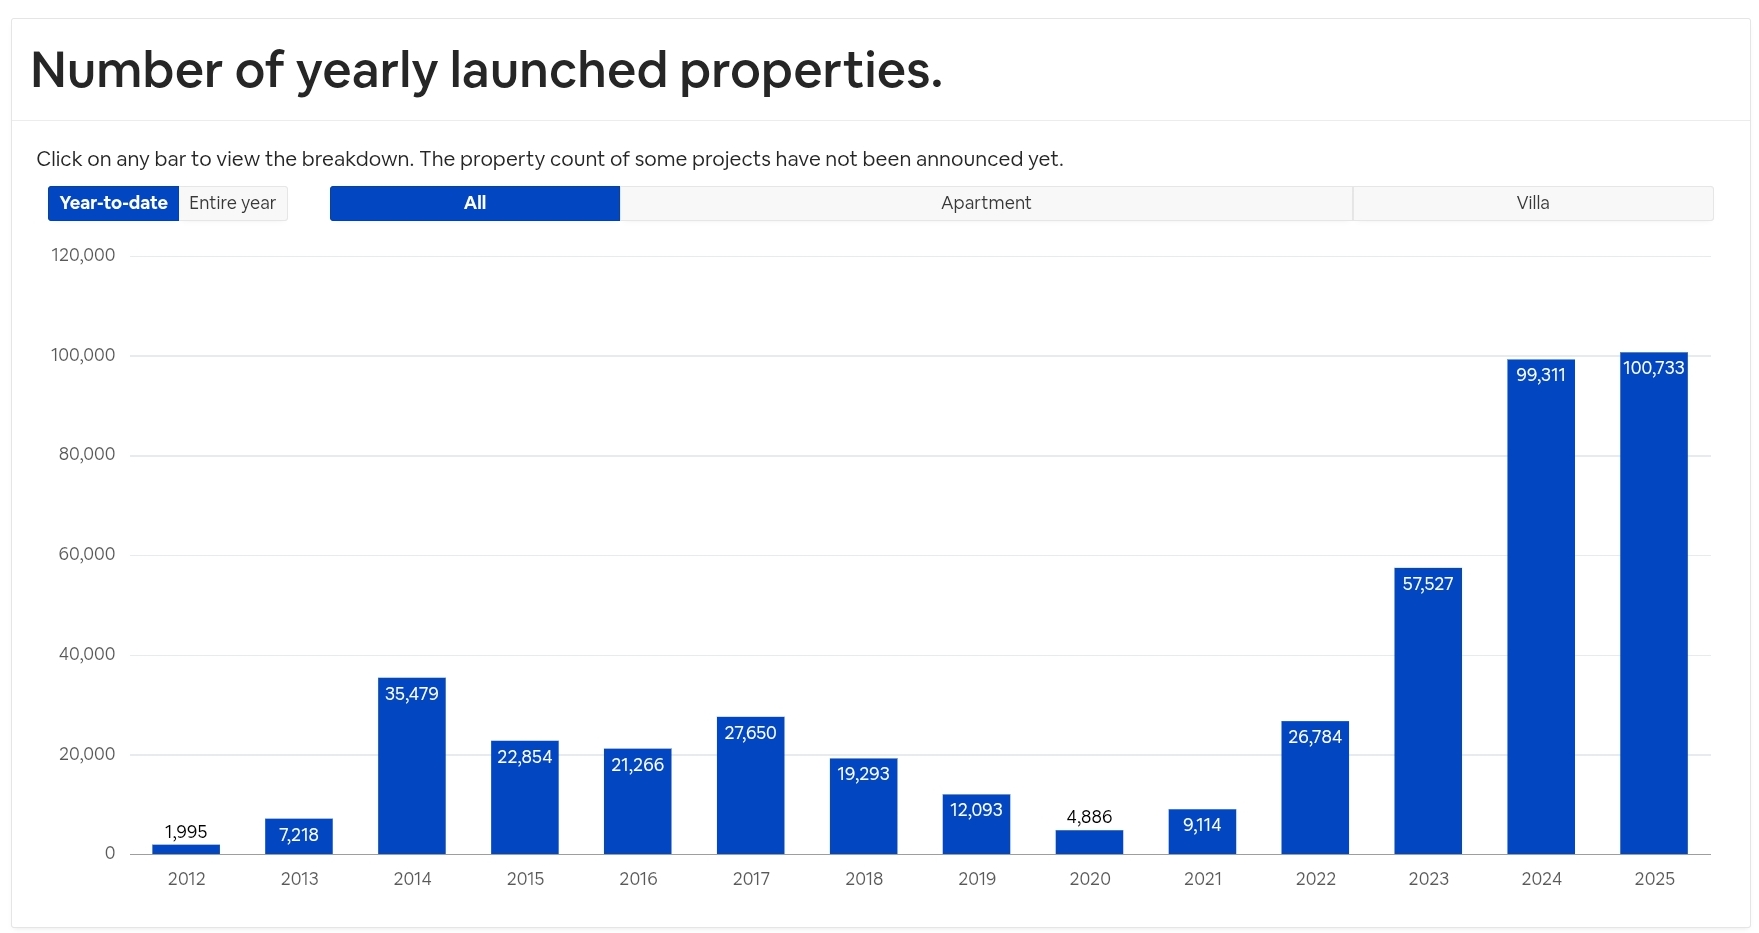Click the chart title text

click(x=486, y=70)
